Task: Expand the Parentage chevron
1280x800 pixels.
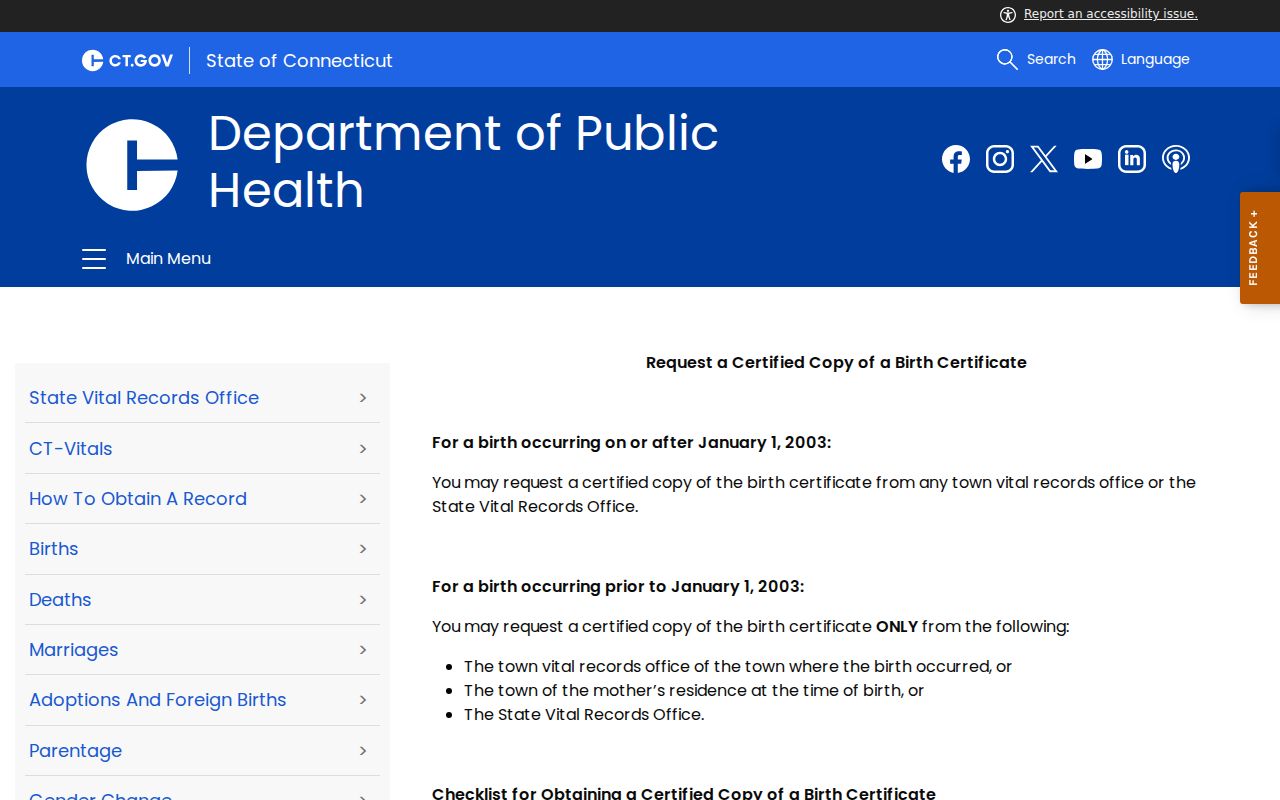Action: [x=363, y=751]
